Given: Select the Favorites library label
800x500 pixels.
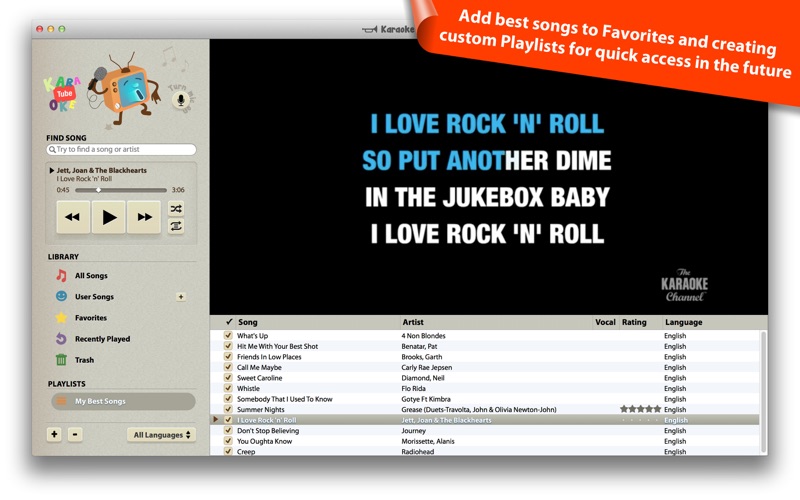Looking at the screenshot, I should coord(91,317).
